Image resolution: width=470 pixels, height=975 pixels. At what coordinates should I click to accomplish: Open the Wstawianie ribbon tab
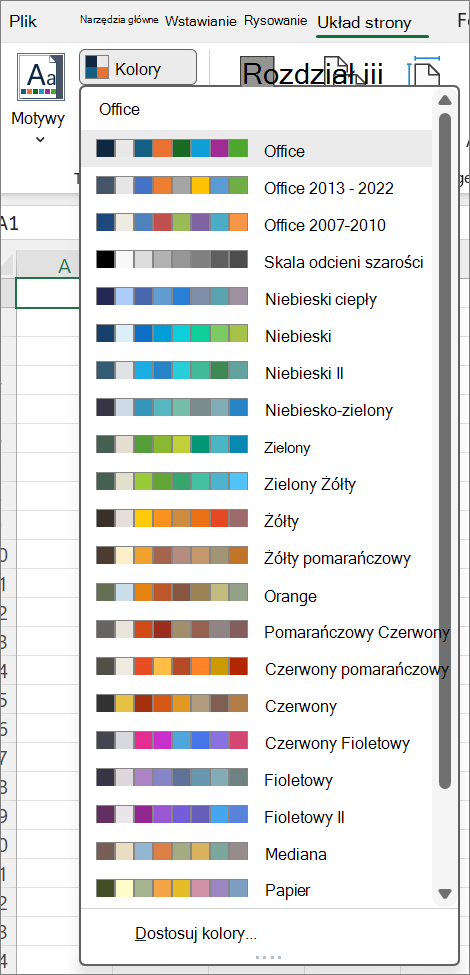(x=201, y=21)
